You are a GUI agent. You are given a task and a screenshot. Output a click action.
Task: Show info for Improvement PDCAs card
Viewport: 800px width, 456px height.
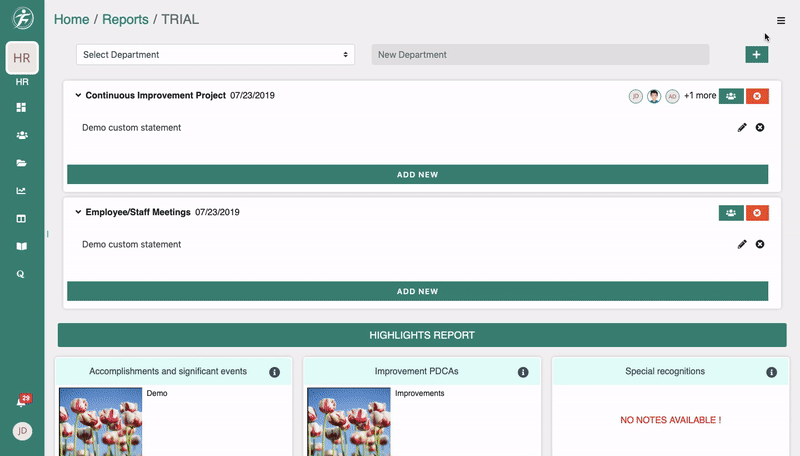[523, 372]
